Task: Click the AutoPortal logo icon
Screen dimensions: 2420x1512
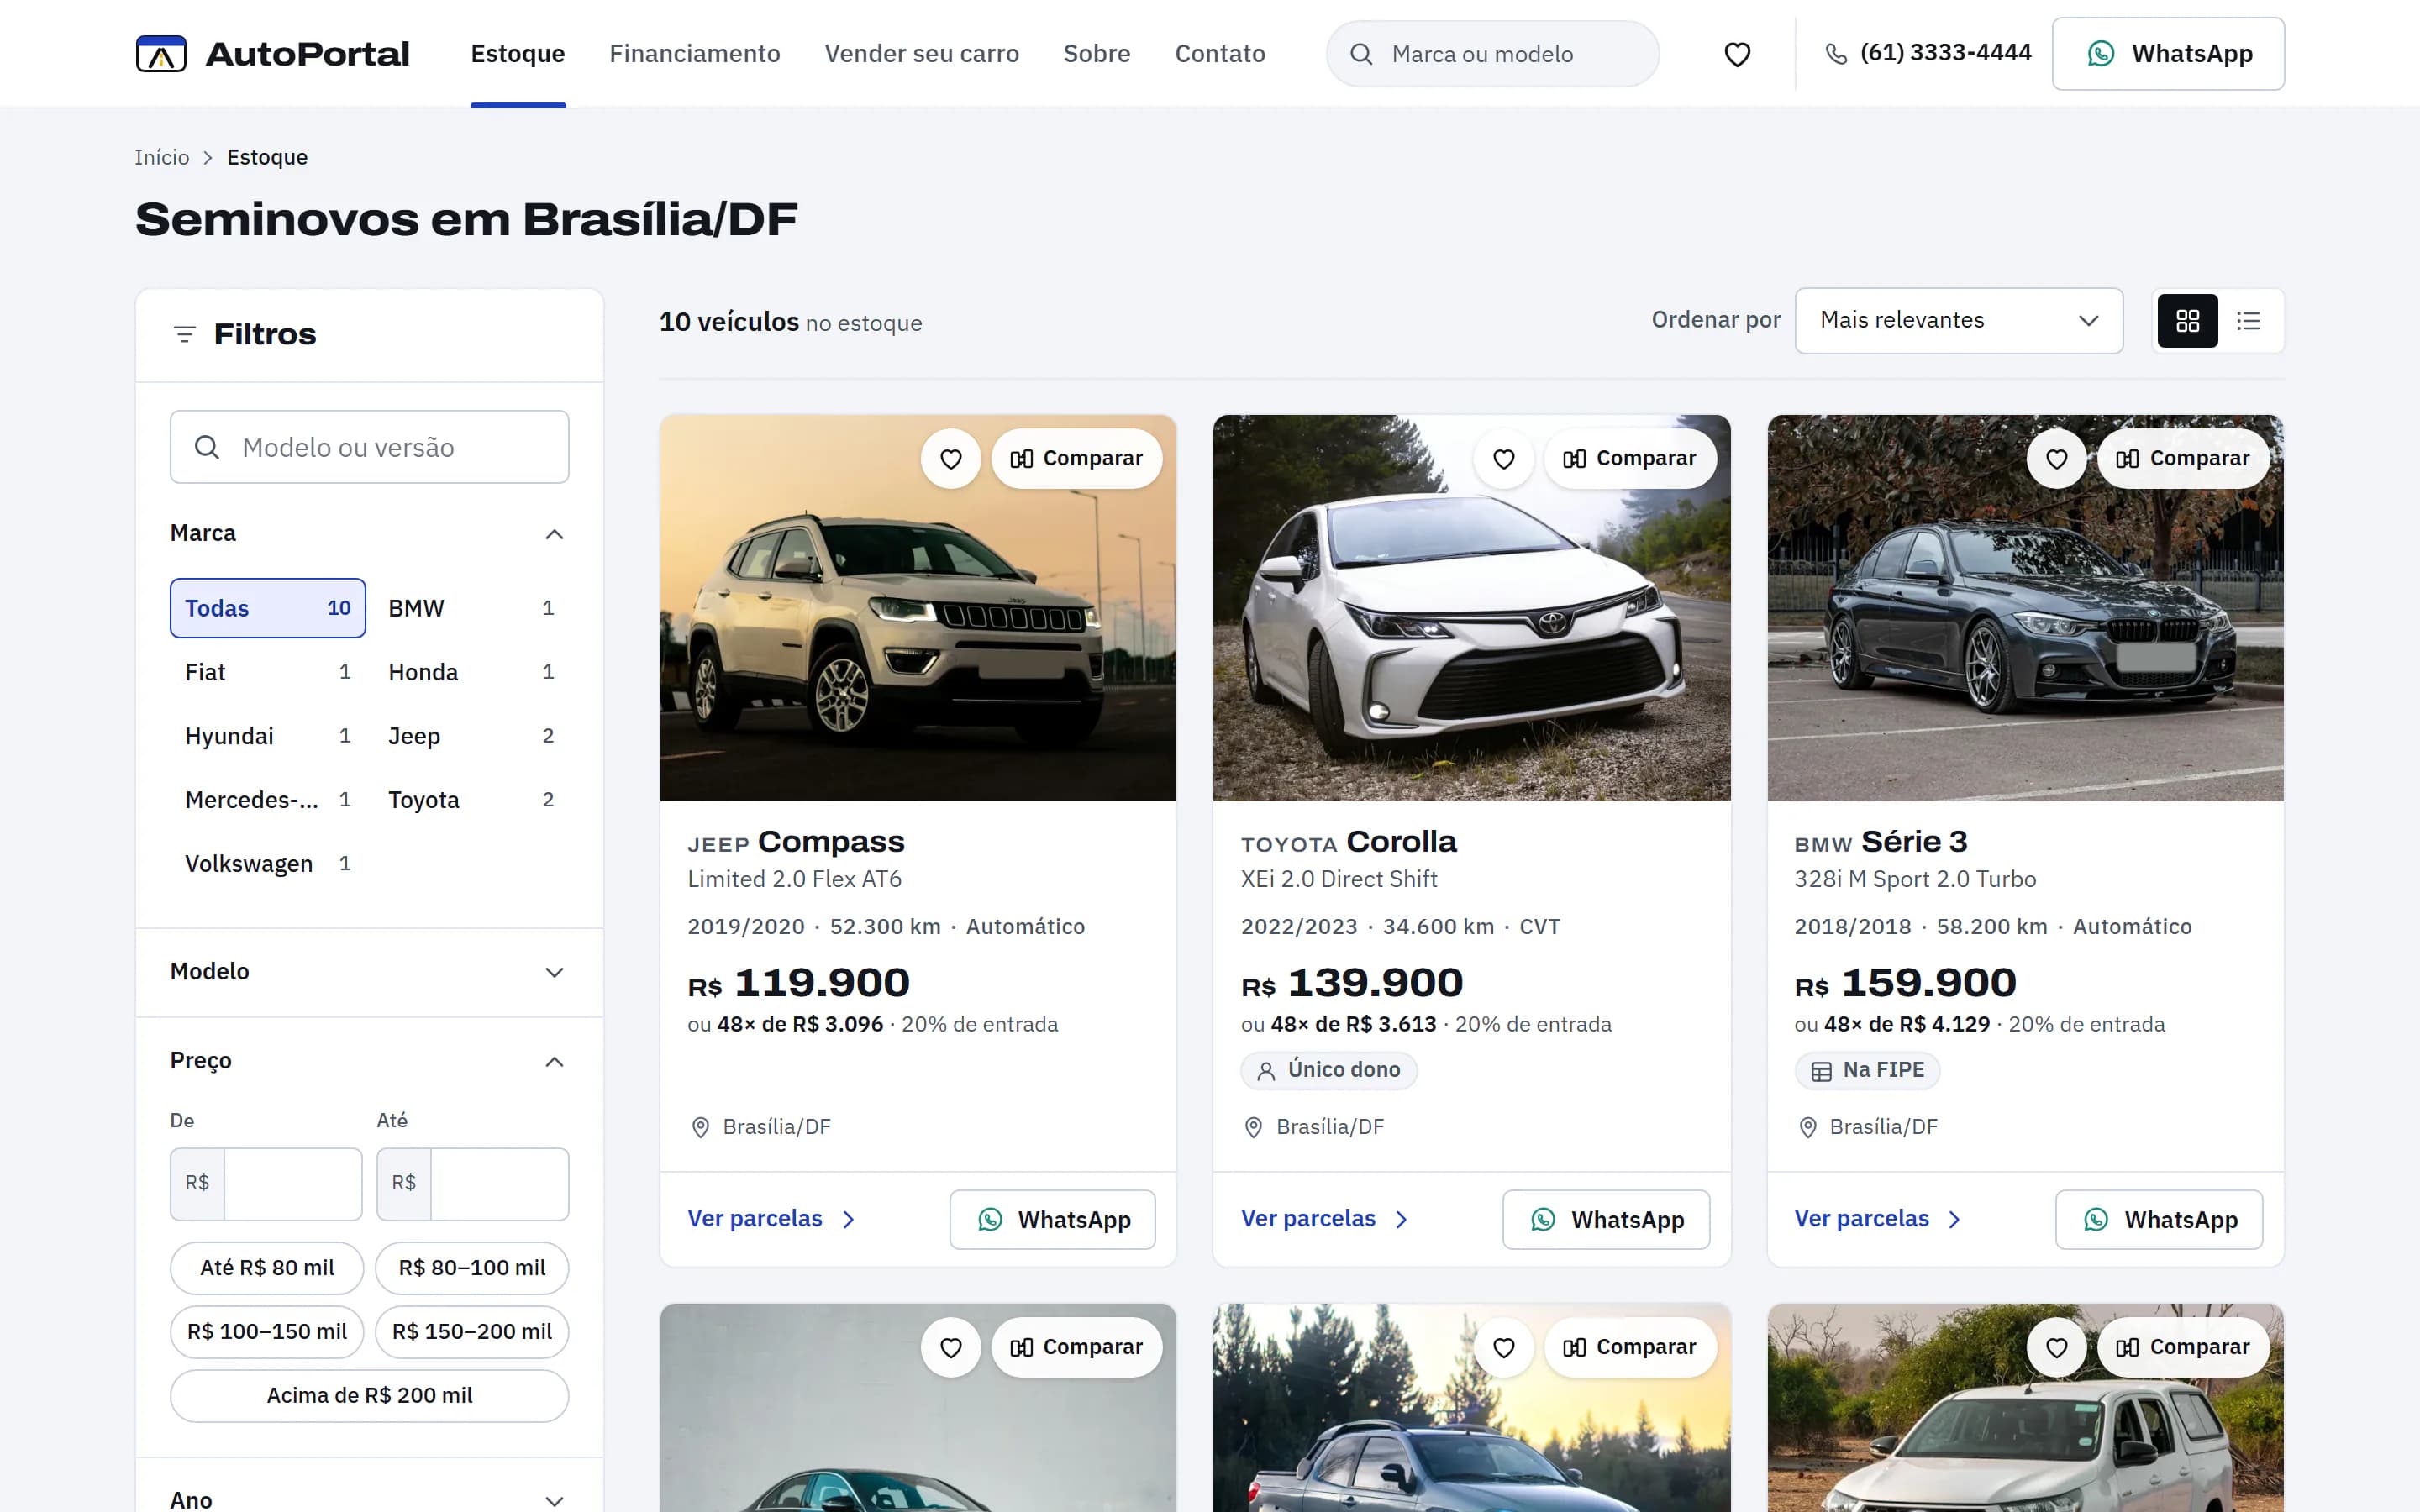Action: pos(161,54)
